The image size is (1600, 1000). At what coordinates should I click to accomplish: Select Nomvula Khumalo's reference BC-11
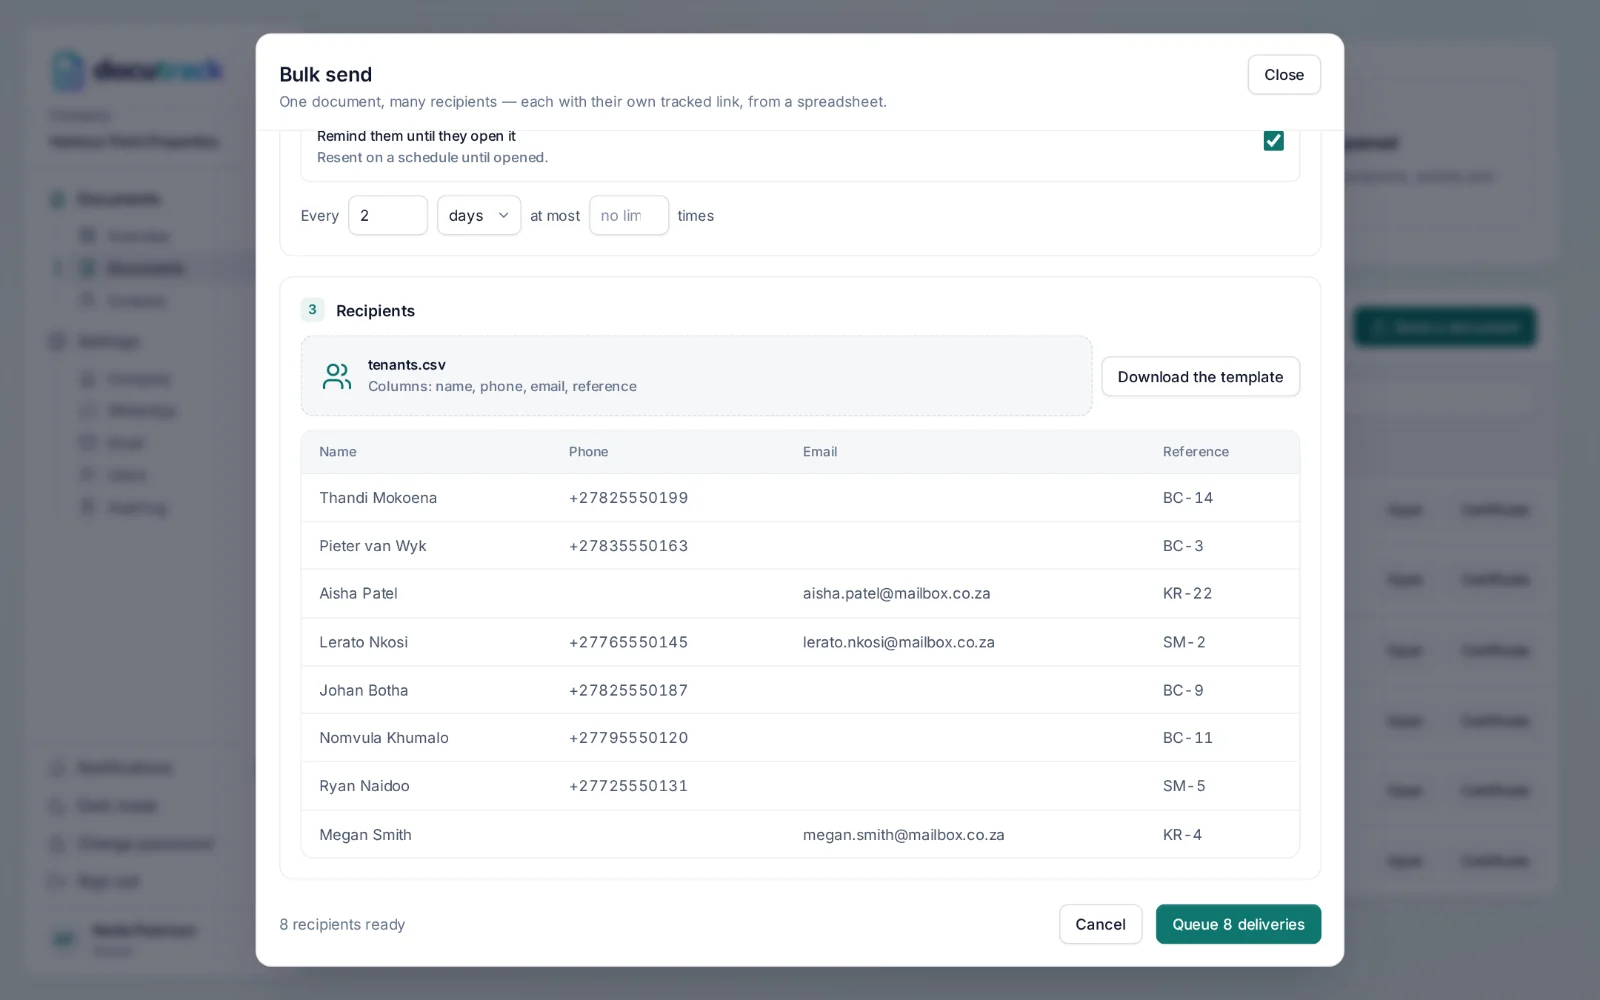[x=1187, y=738]
